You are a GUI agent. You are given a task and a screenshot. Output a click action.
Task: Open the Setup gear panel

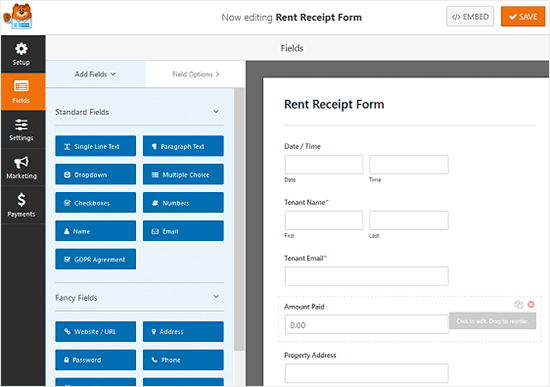[21, 54]
